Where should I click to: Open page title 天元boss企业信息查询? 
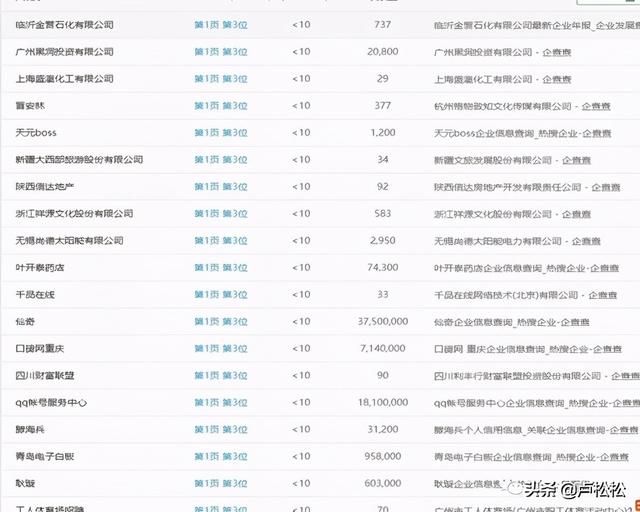484,133
